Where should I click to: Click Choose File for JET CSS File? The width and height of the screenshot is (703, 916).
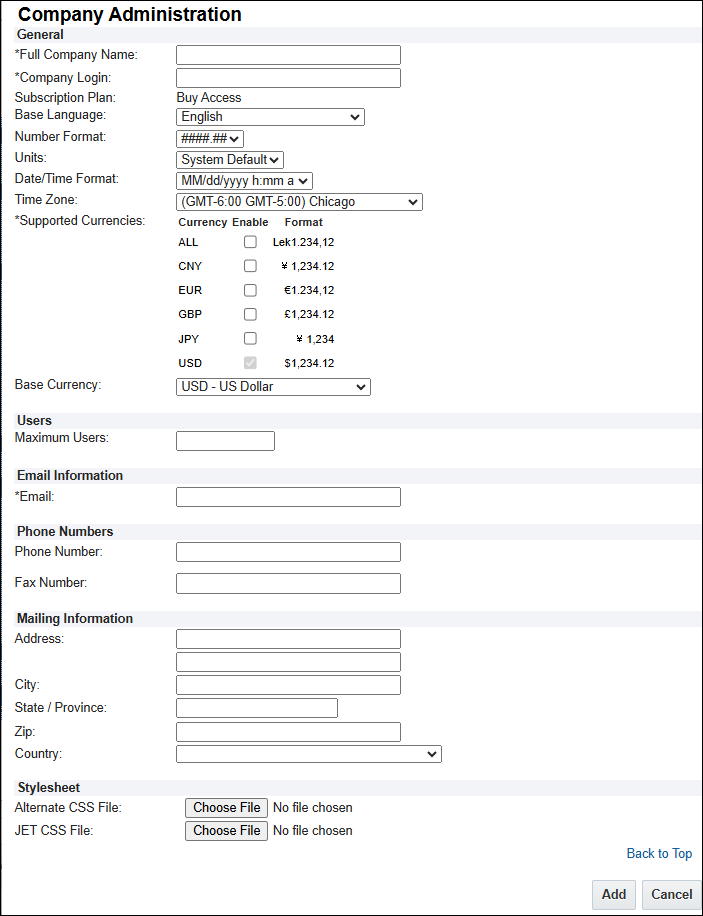click(x=226, y=831)
